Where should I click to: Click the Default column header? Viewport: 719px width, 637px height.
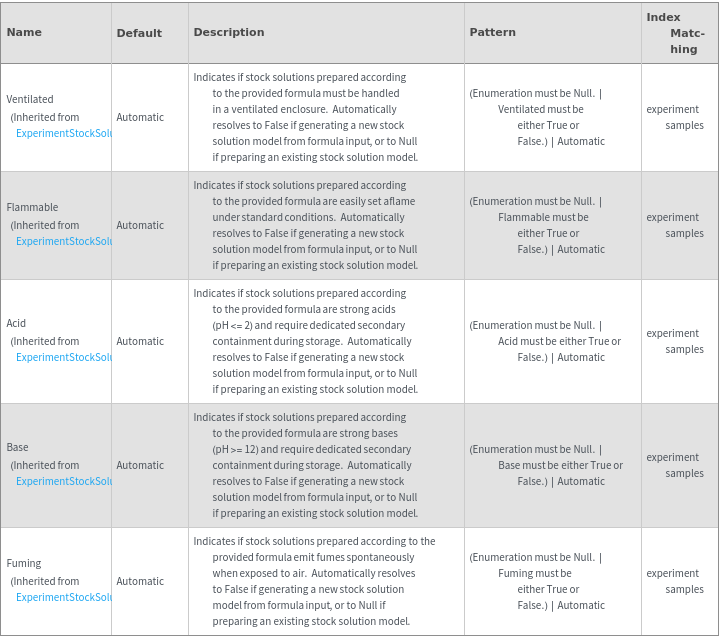(x=139, y=33)
